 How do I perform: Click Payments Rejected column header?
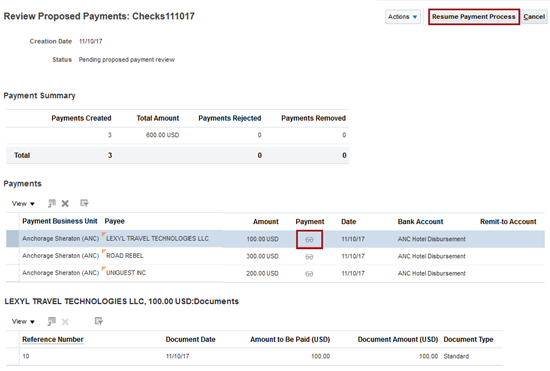point(230,118)
